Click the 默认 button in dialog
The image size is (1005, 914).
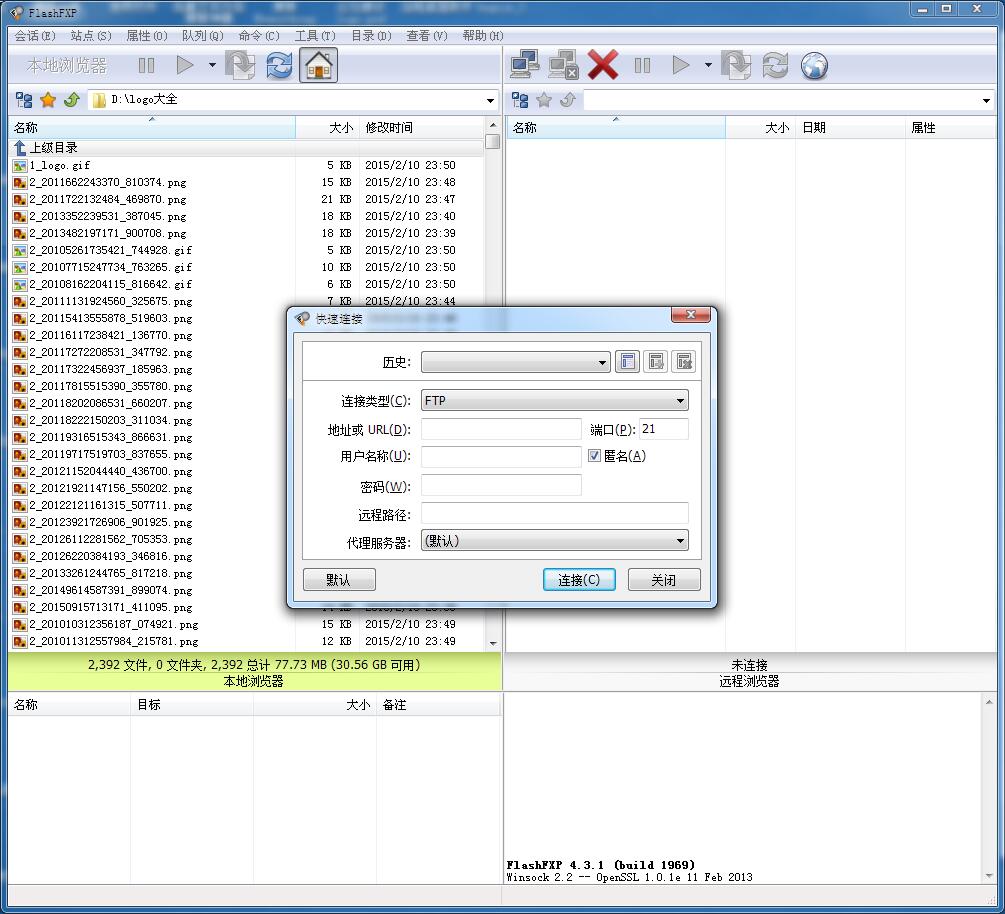(339, 580)
